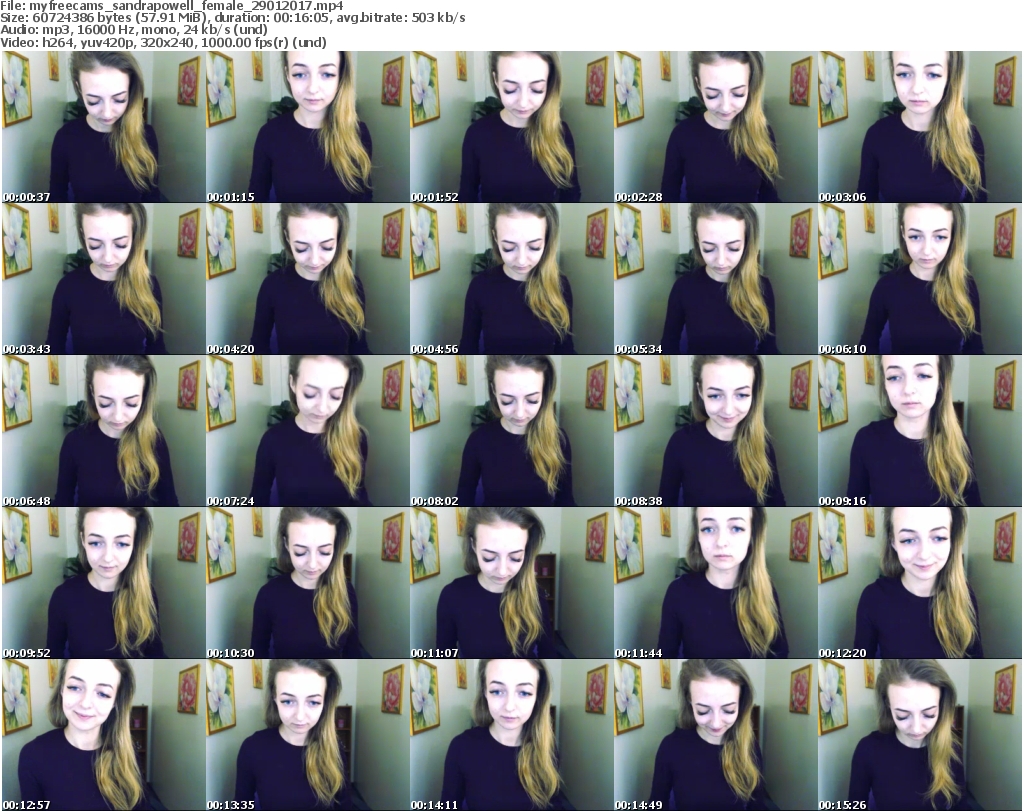Screen dimensions: 1024x811
Task: Select the thumbnail frame at 00:00:37
Action: tap(104, 127)
